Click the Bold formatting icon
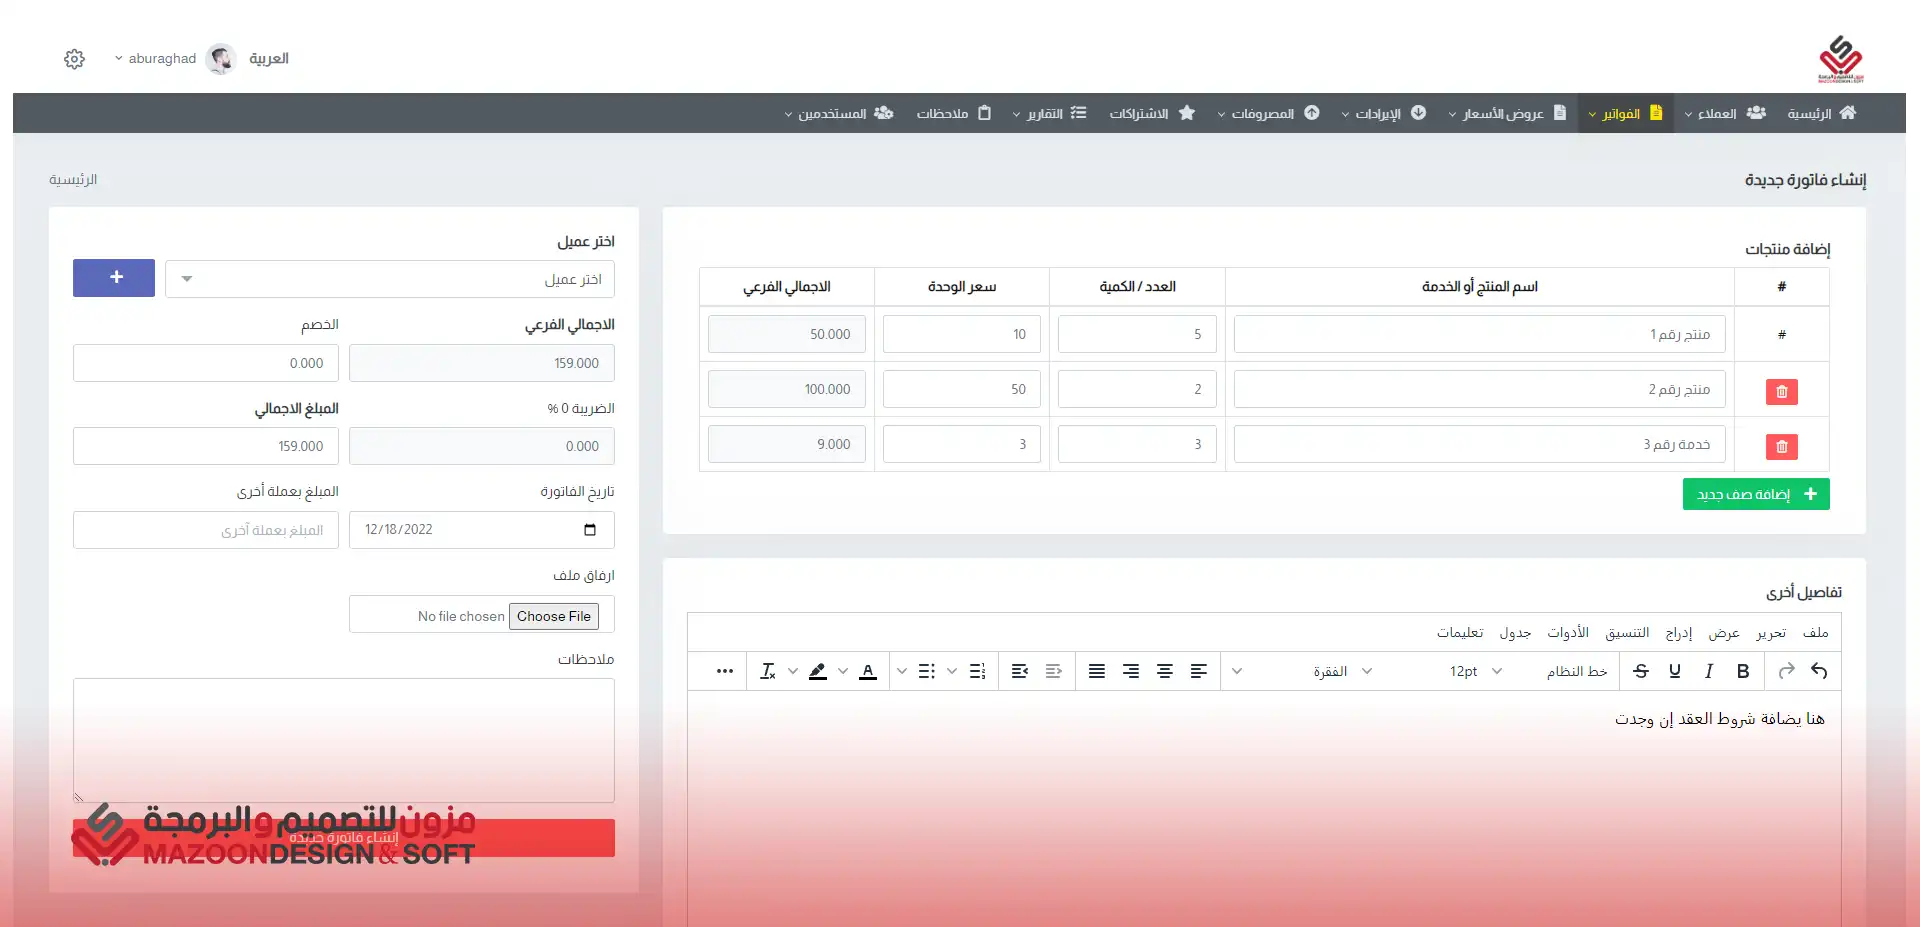The image size is (1920, 927). (x=1743, y=671)
